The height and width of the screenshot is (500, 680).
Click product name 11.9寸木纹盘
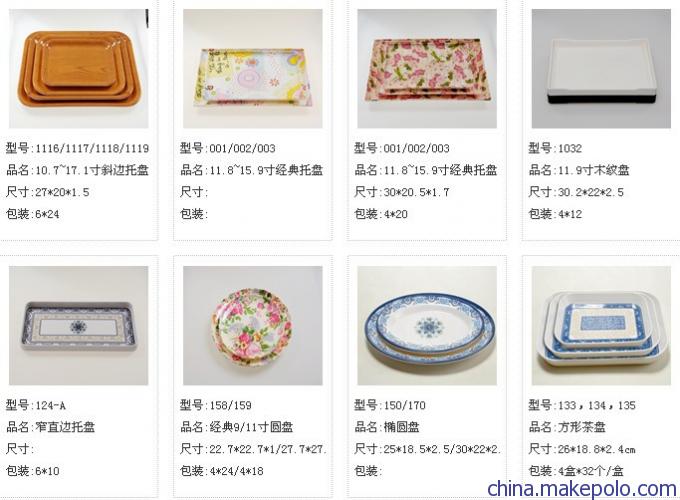pyautogui.click(x=594, y=170)
